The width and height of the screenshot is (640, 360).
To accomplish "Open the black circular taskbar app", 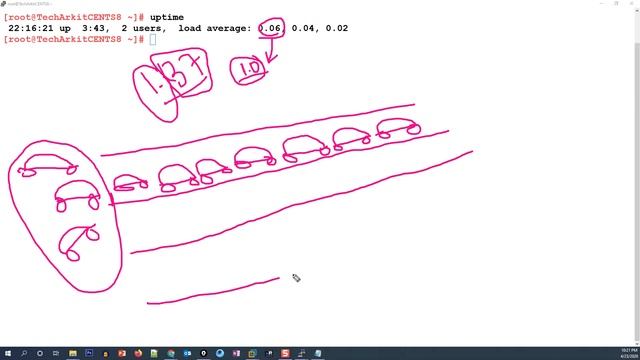I will point(203,353).
